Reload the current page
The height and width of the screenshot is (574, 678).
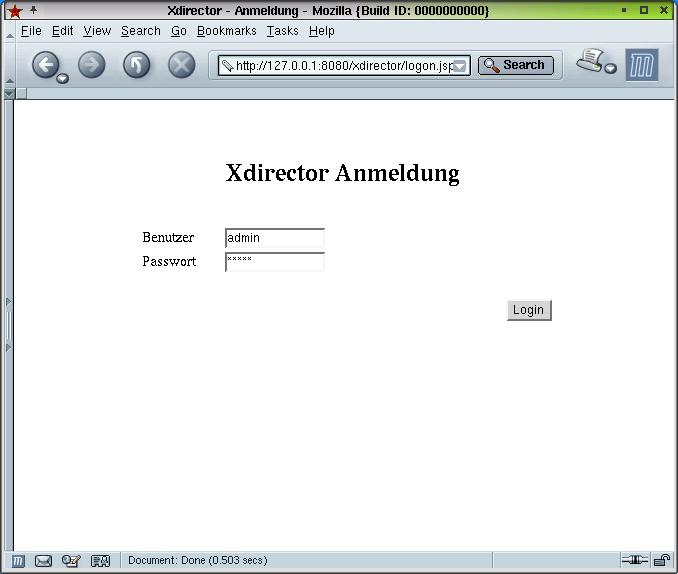(x=137, y=65)
